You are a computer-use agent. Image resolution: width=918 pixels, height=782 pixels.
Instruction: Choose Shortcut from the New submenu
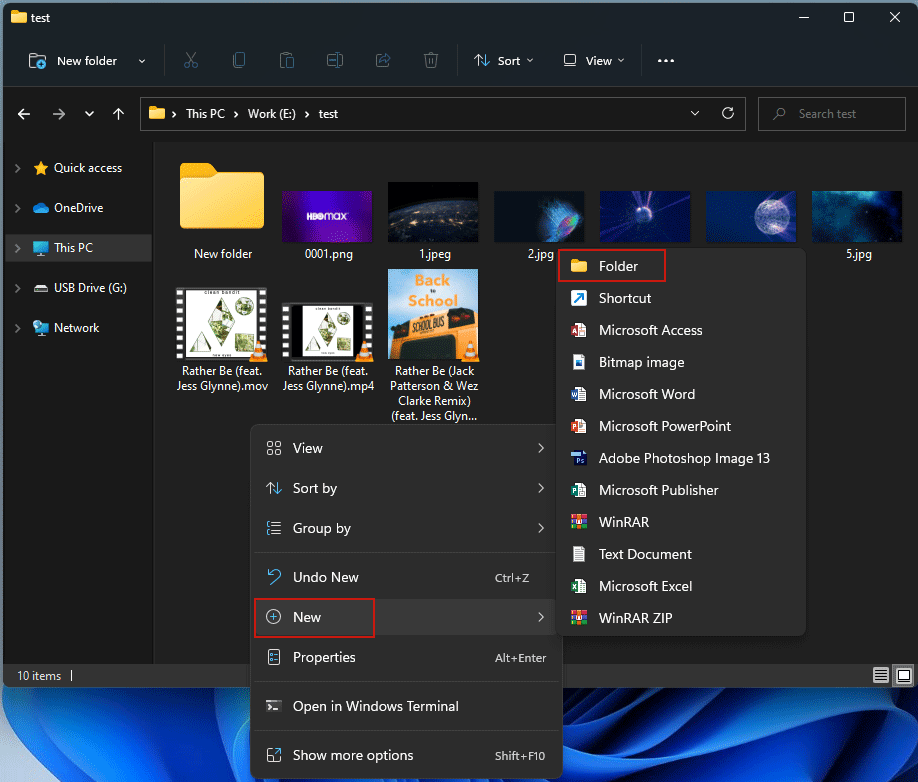681,298
